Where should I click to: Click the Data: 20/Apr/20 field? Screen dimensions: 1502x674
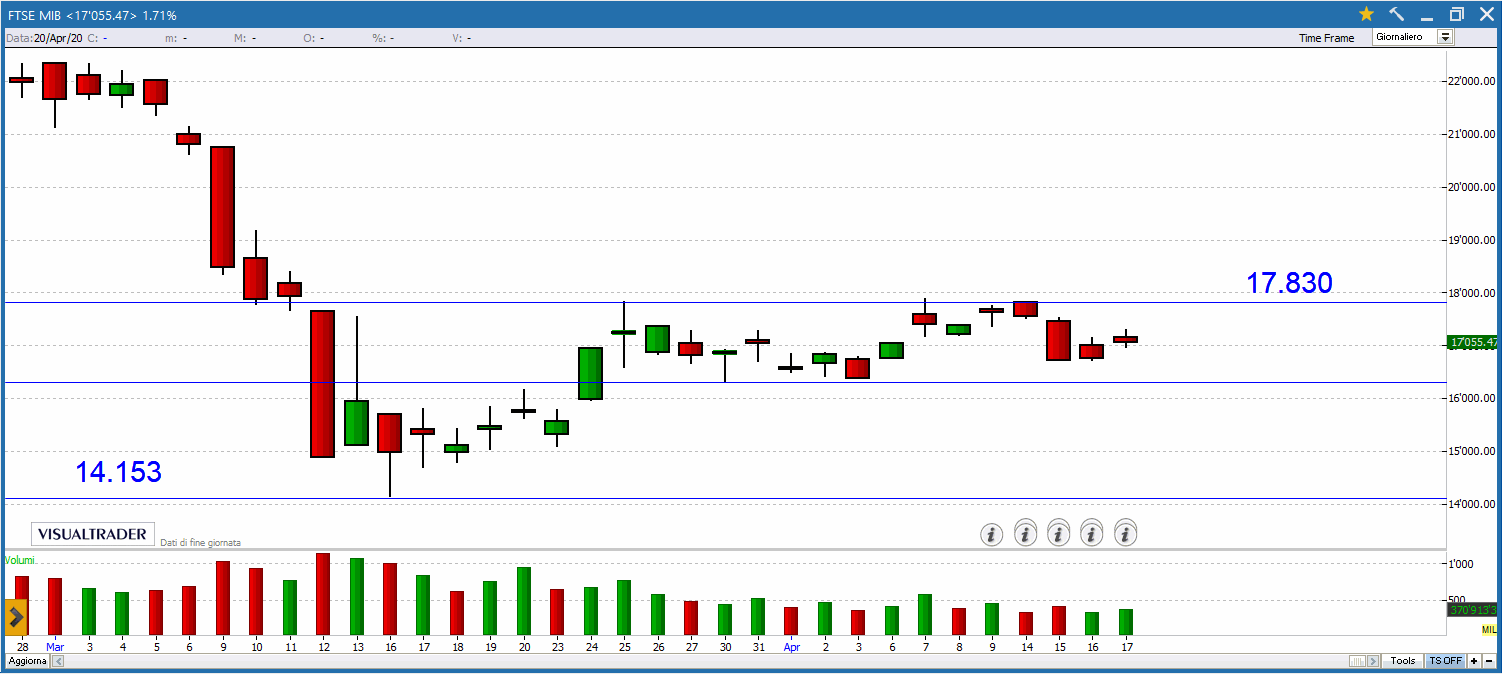(44, 38)
